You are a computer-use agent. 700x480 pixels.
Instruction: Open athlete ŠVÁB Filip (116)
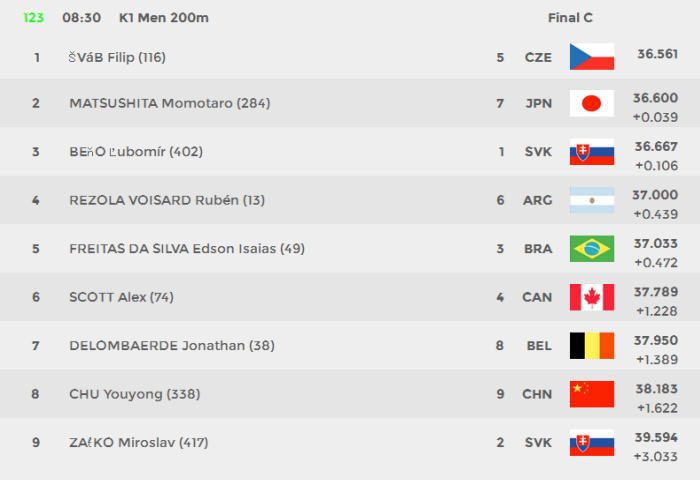117,57
